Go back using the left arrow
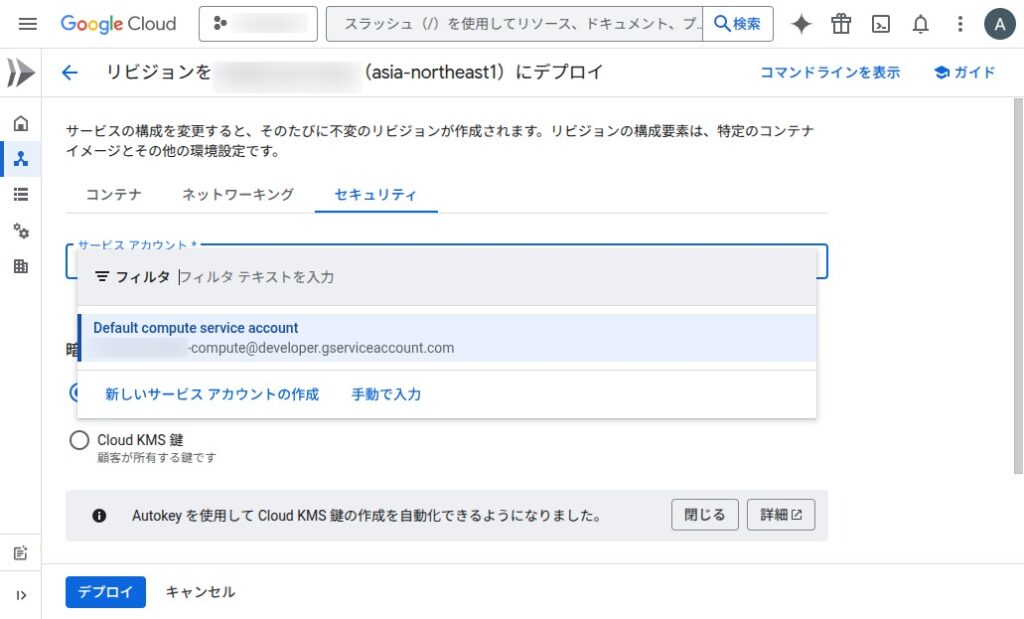Screen dimensions: 1024x619 click(x=69, y=73)
